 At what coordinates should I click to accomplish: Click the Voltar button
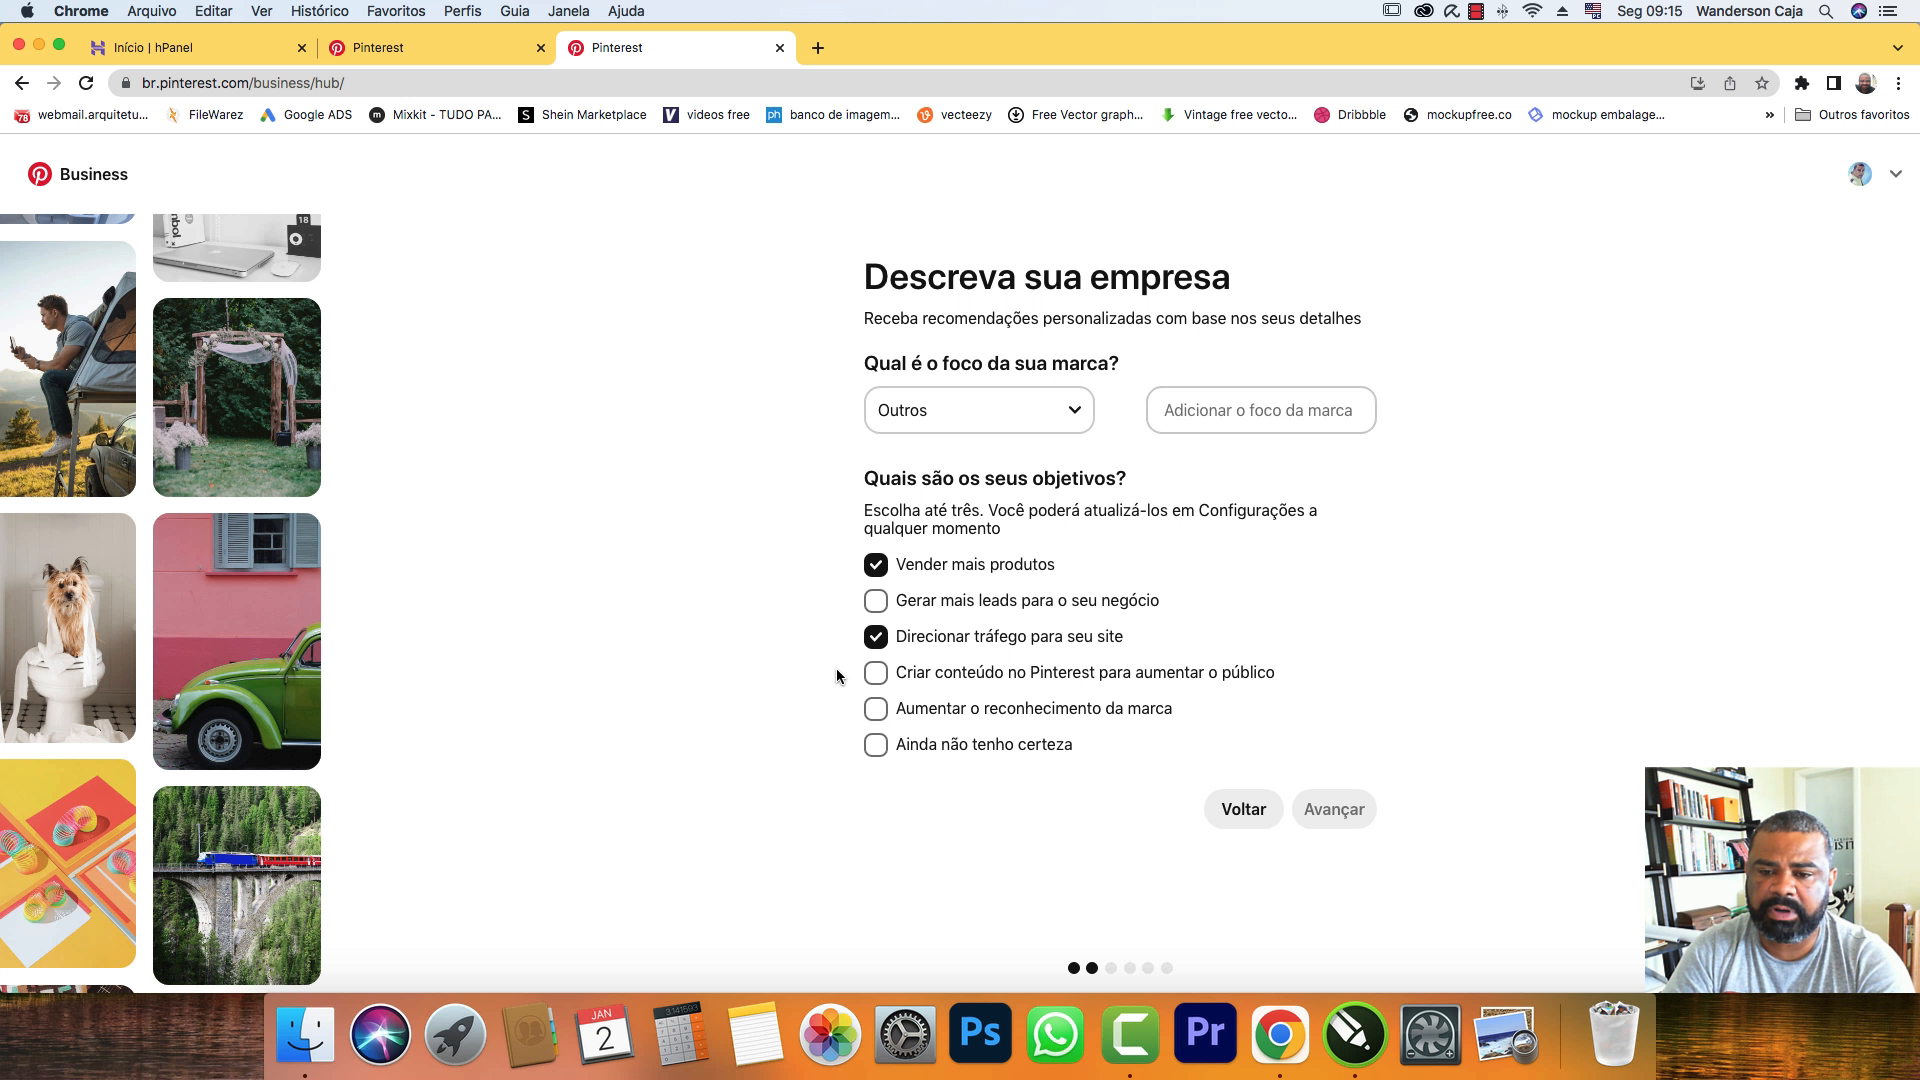pos(1243,809)
